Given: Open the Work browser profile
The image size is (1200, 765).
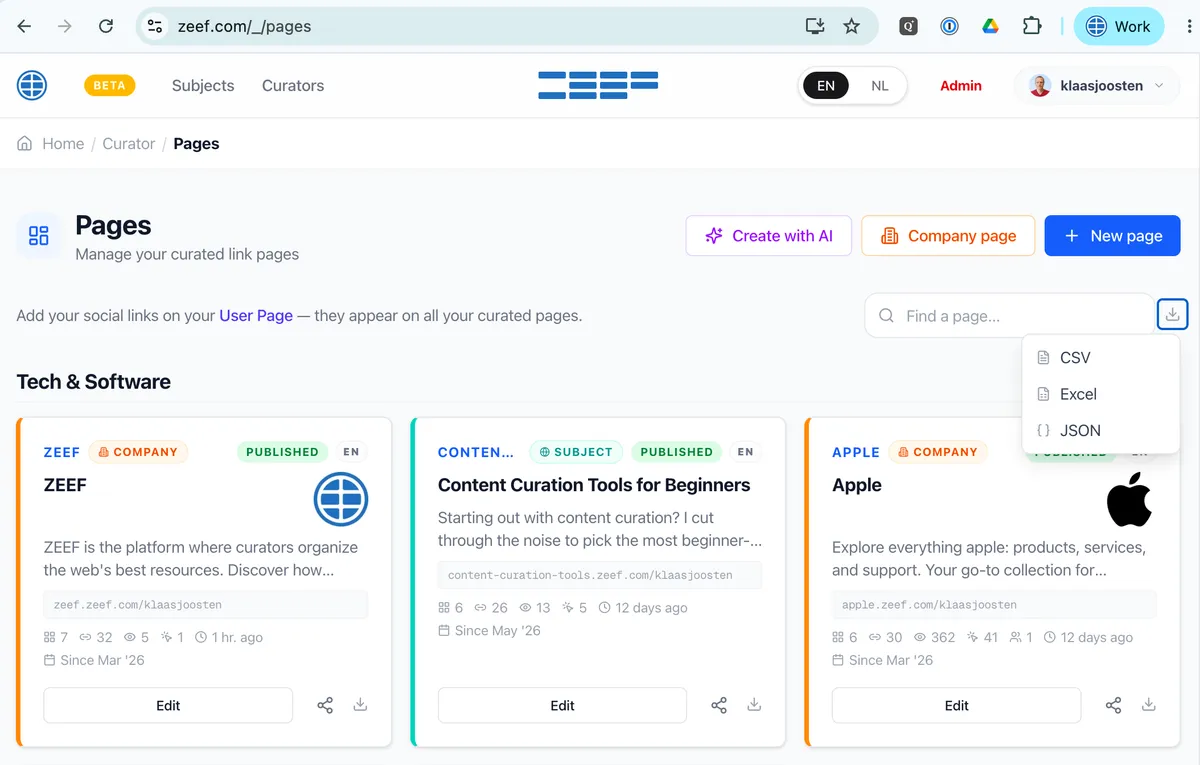Looking at the screenshot, I should pos(1119,27).
